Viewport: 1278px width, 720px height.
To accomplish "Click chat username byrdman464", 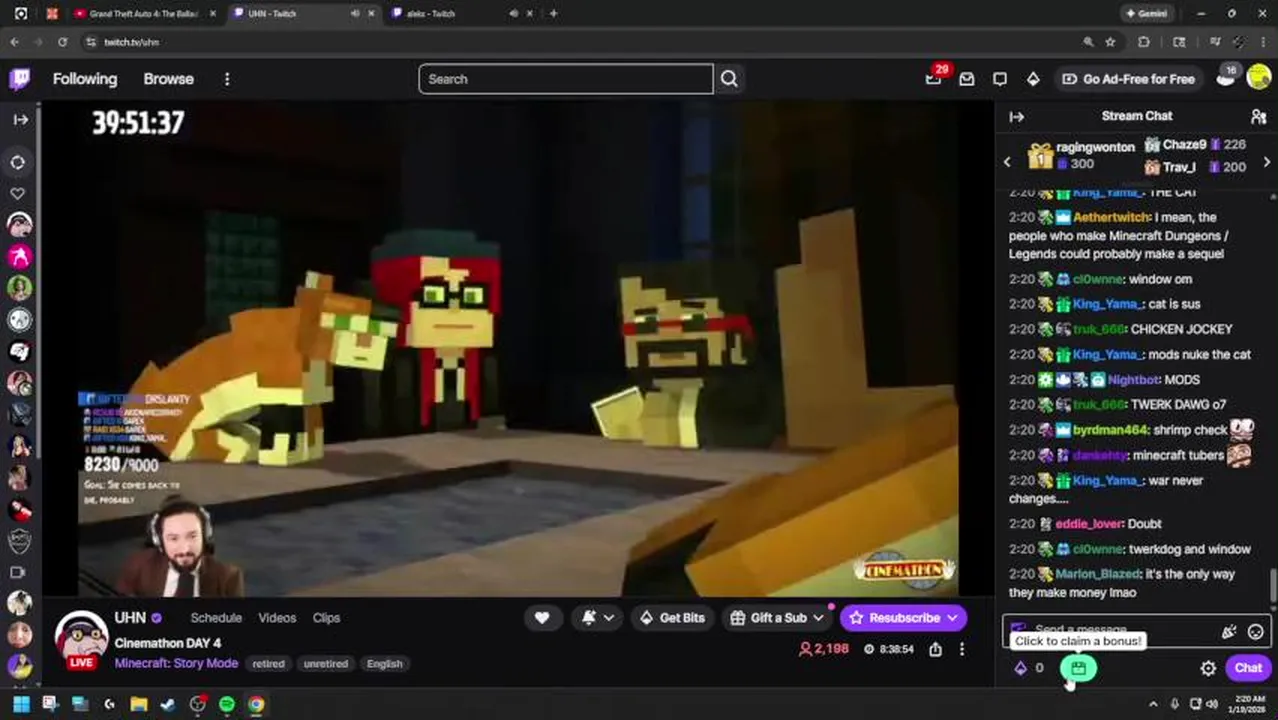I will pos(1111,430).
